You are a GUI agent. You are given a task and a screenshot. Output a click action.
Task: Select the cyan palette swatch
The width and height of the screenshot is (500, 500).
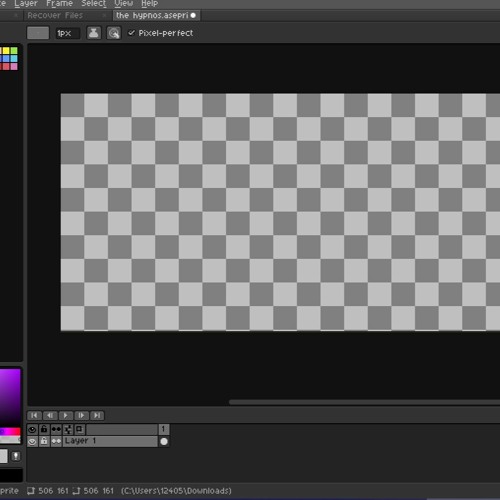point(14,59)
